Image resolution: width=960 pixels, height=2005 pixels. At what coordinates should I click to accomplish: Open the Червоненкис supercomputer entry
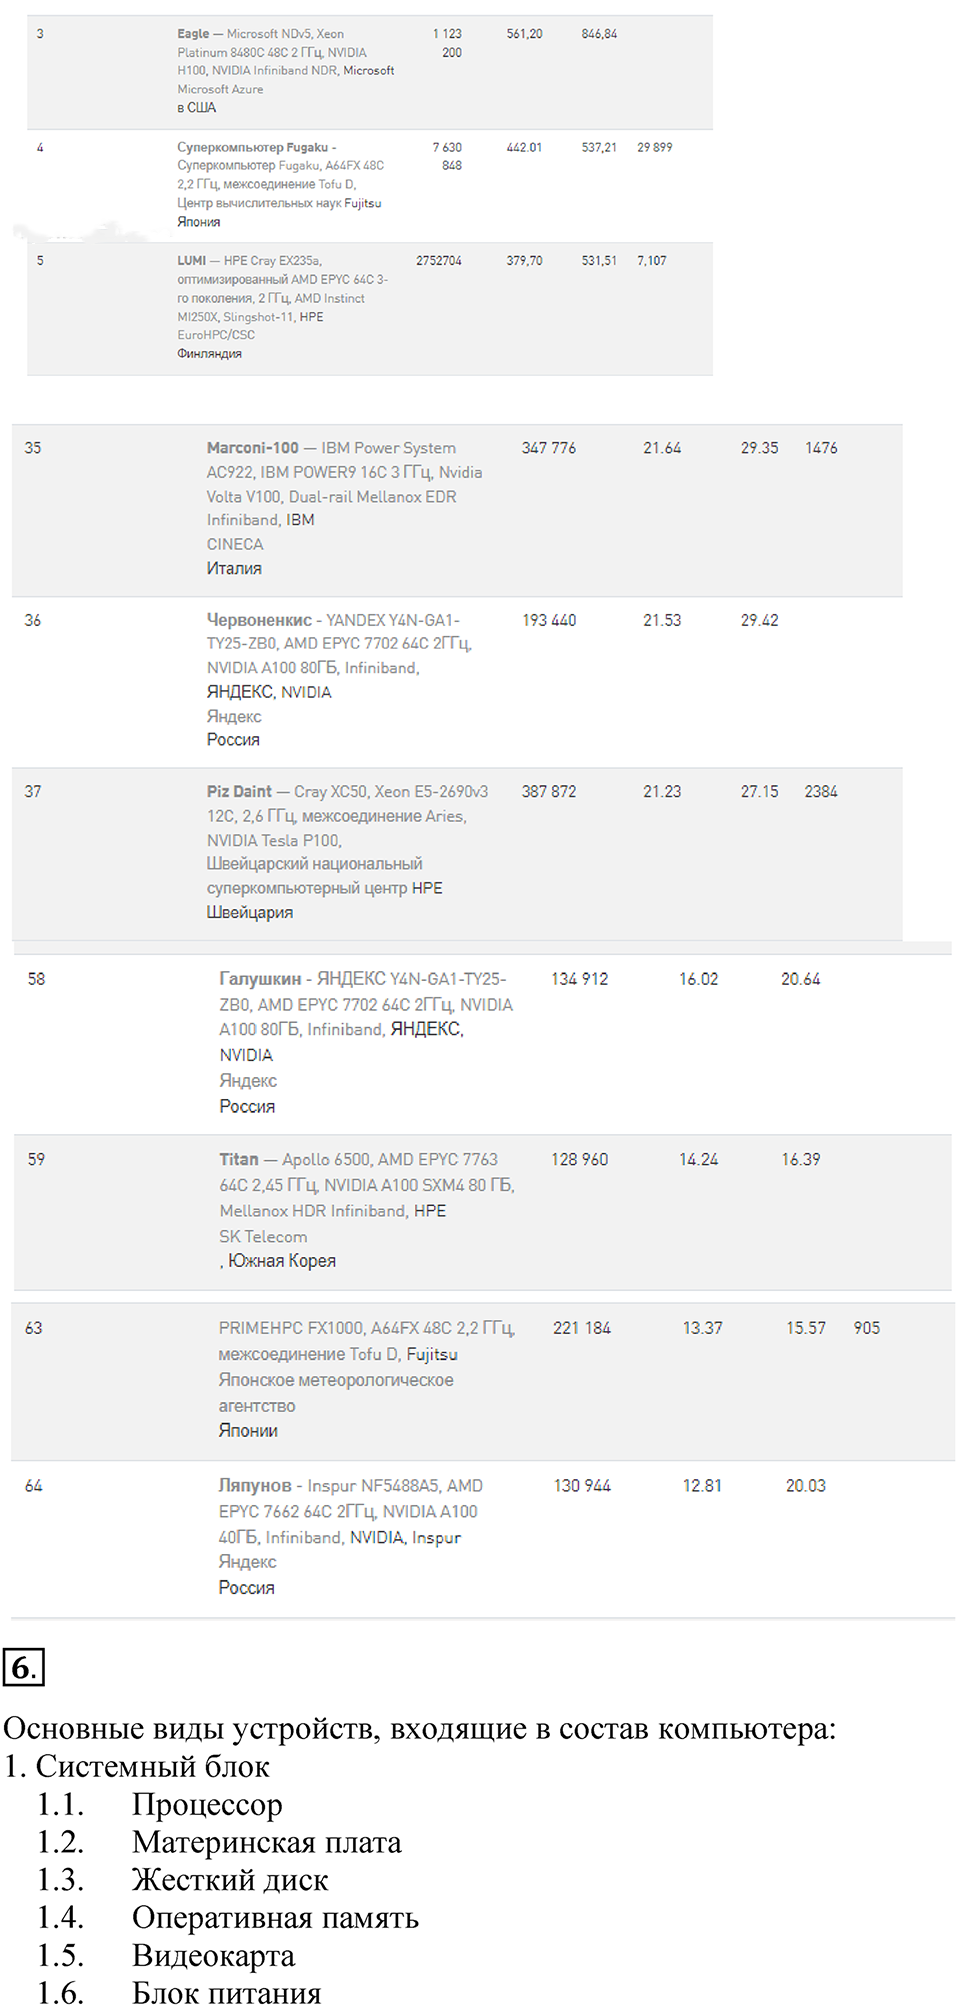point(259,620)
